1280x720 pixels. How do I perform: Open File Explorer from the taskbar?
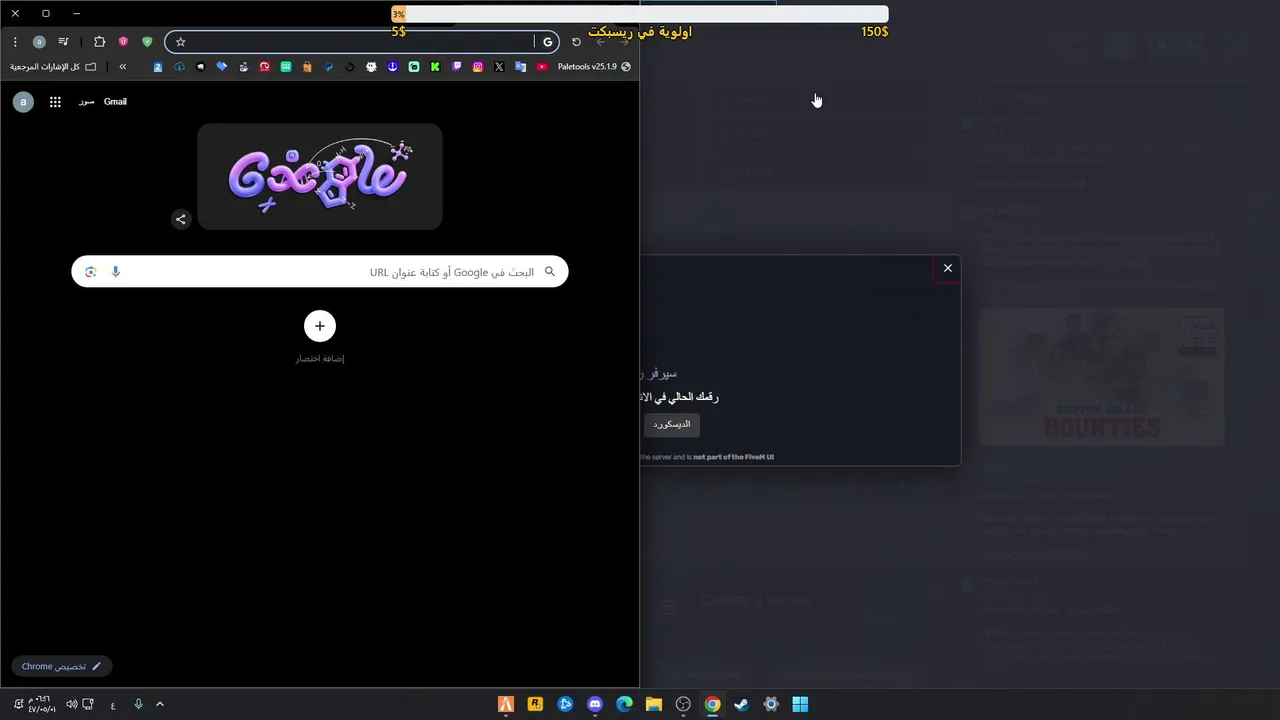click(653, 704)
